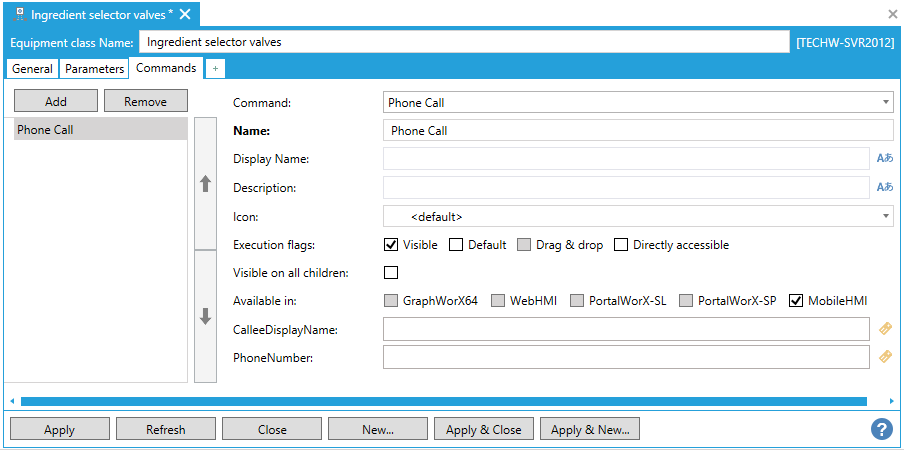904x452 pixels.
Task: Click the move command up arrow
Action: pos(205,184)
